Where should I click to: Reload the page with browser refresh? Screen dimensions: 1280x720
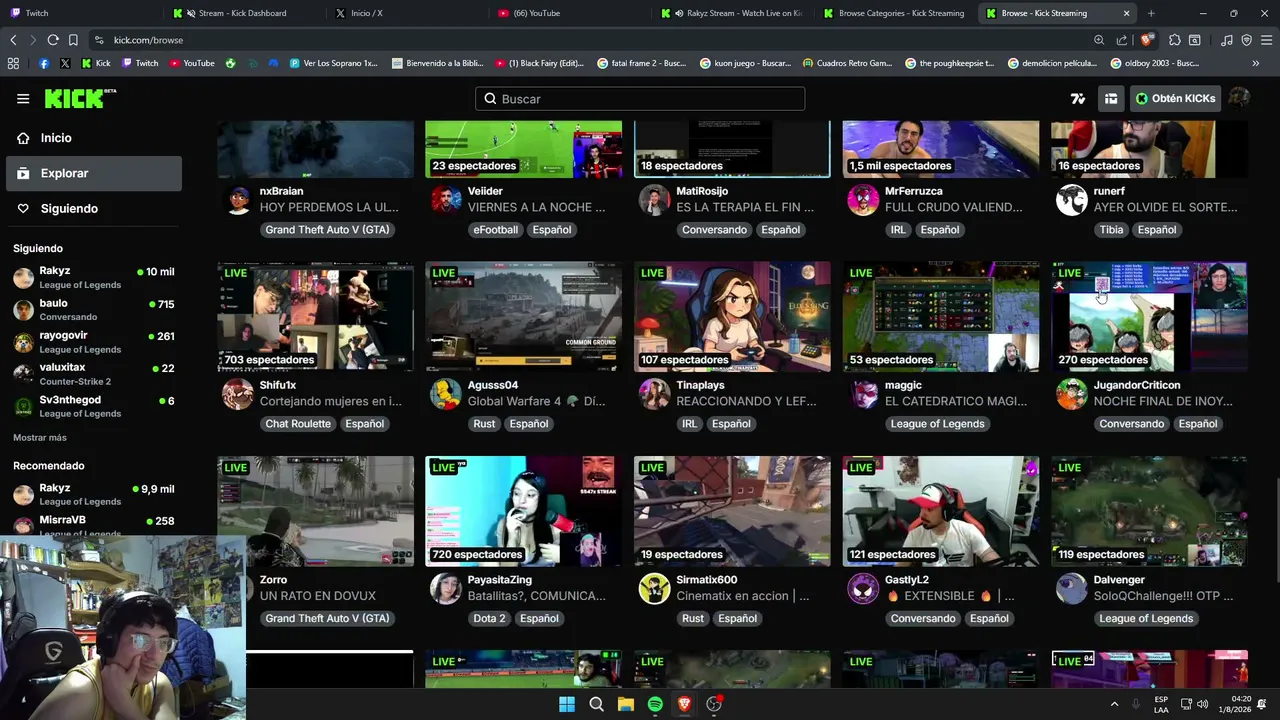point(53,40)
